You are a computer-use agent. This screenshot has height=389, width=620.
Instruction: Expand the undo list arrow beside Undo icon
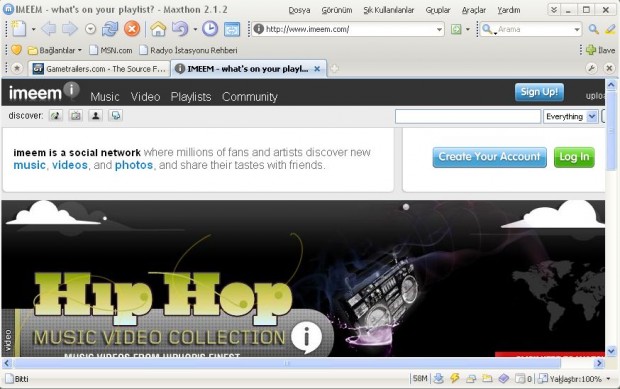click(195, 29)
